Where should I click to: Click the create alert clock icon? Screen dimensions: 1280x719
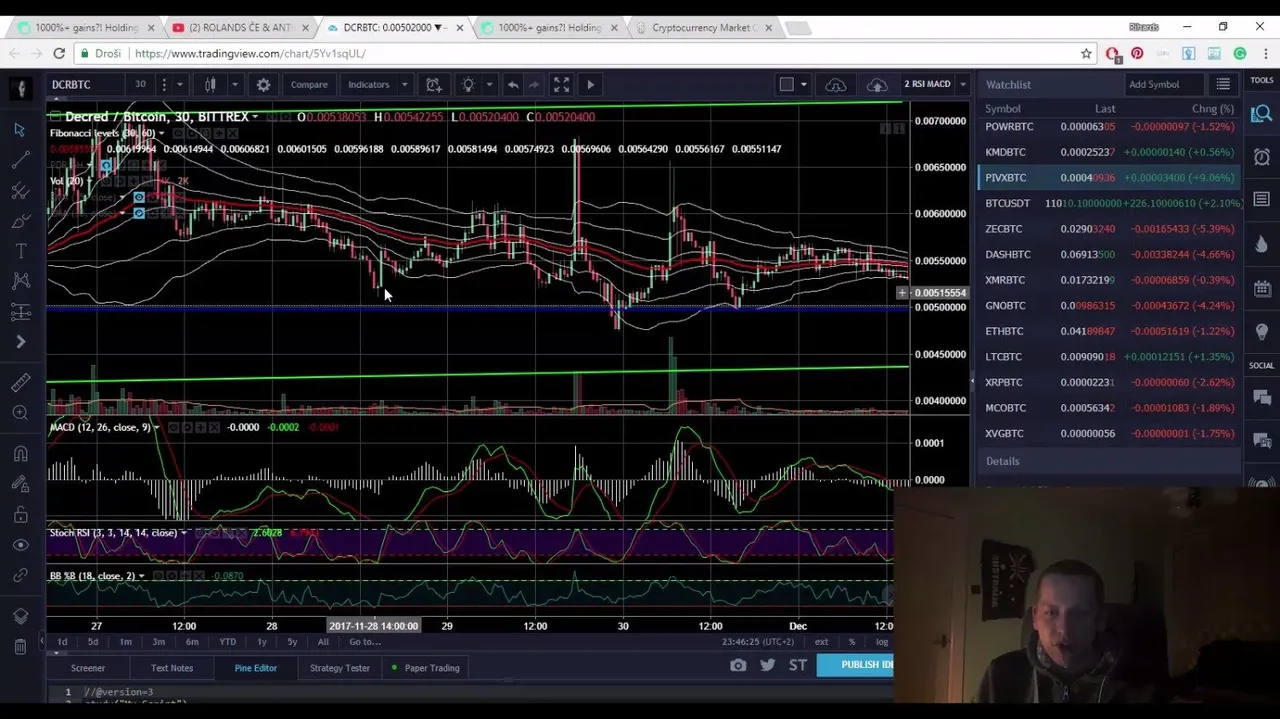(433, 85)
